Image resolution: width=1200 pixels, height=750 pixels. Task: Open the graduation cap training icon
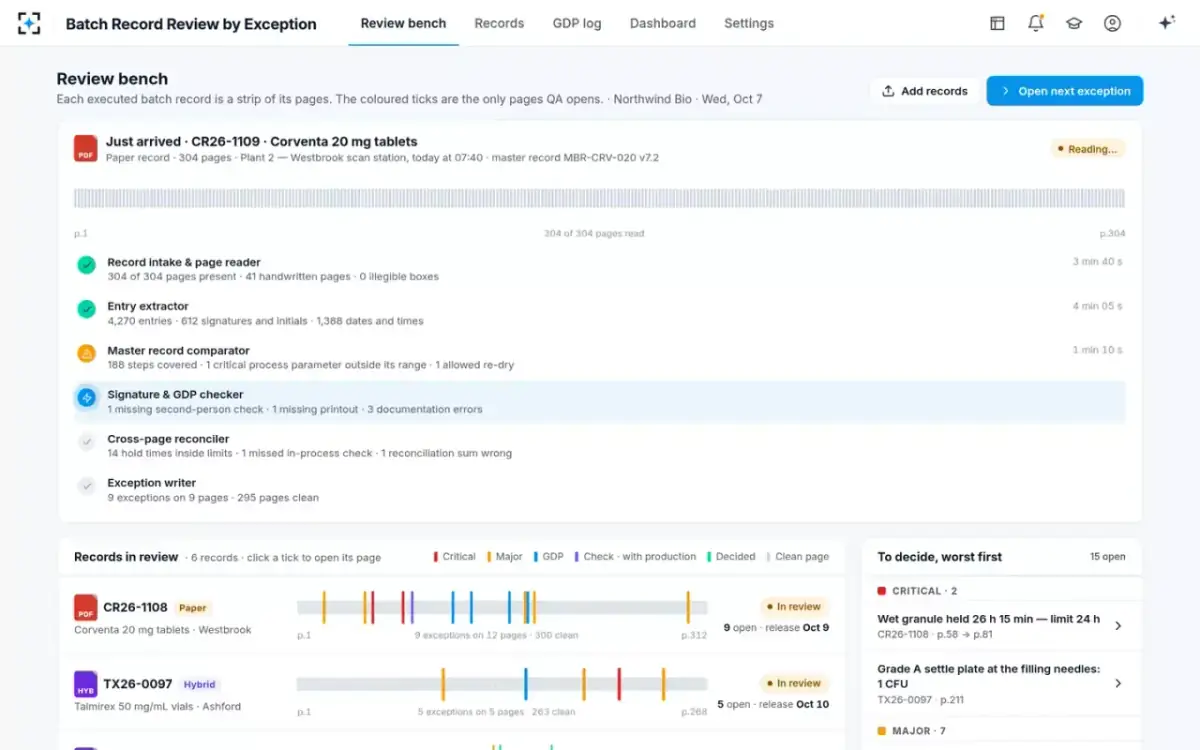1074,23
